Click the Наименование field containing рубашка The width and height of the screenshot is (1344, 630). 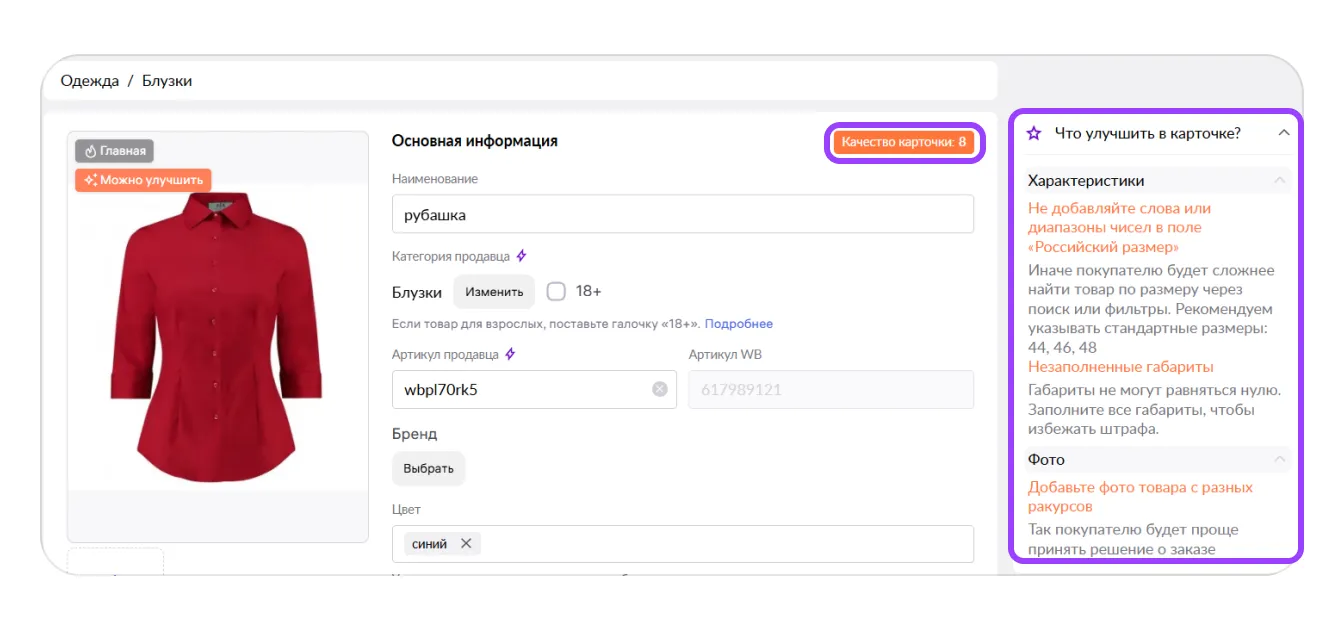683,214
